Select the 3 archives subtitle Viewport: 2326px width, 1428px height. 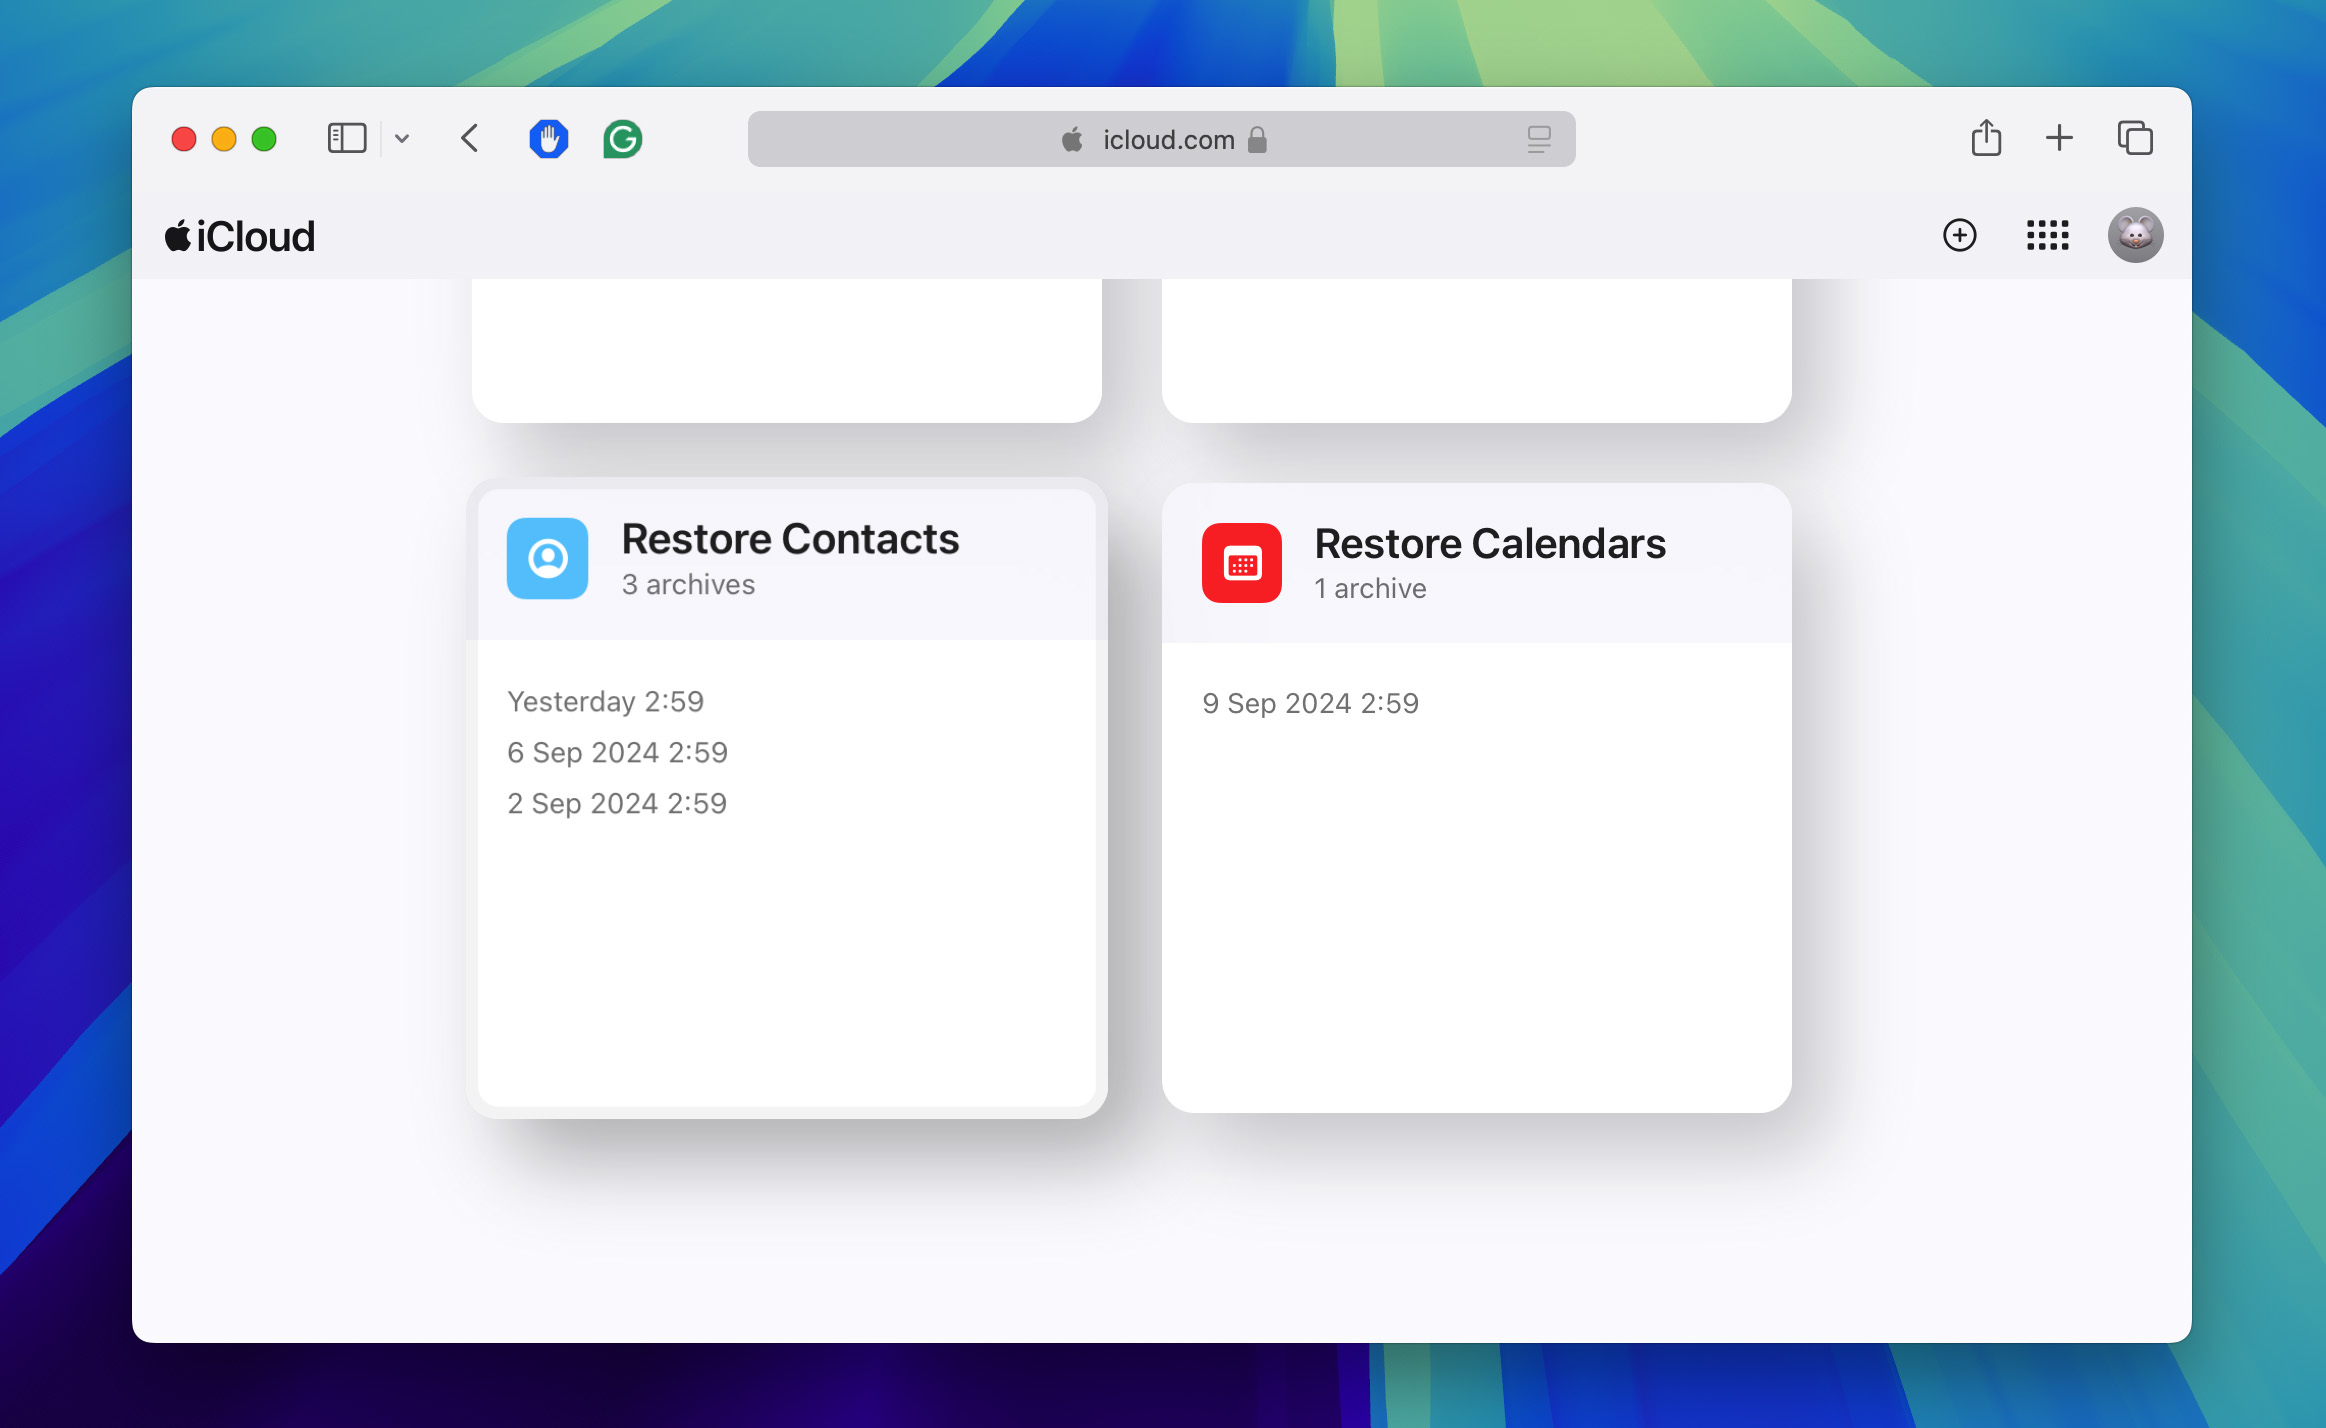(688, 584)
